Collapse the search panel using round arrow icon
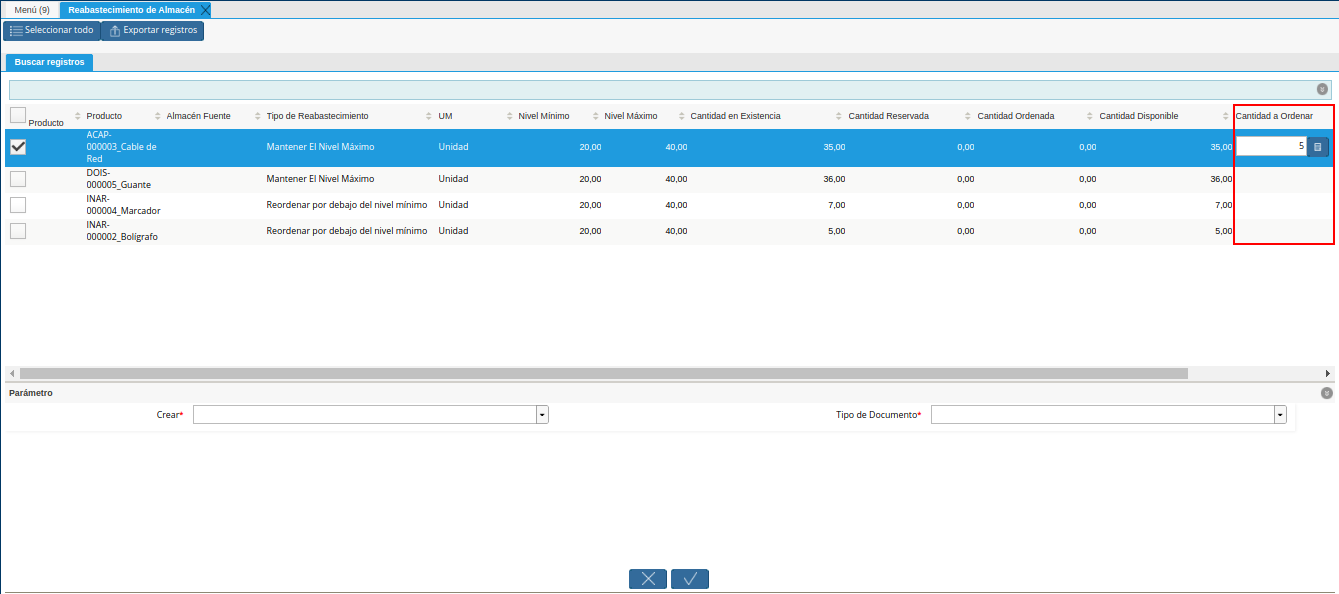The image size is (1339, 594). [1322, 89]
